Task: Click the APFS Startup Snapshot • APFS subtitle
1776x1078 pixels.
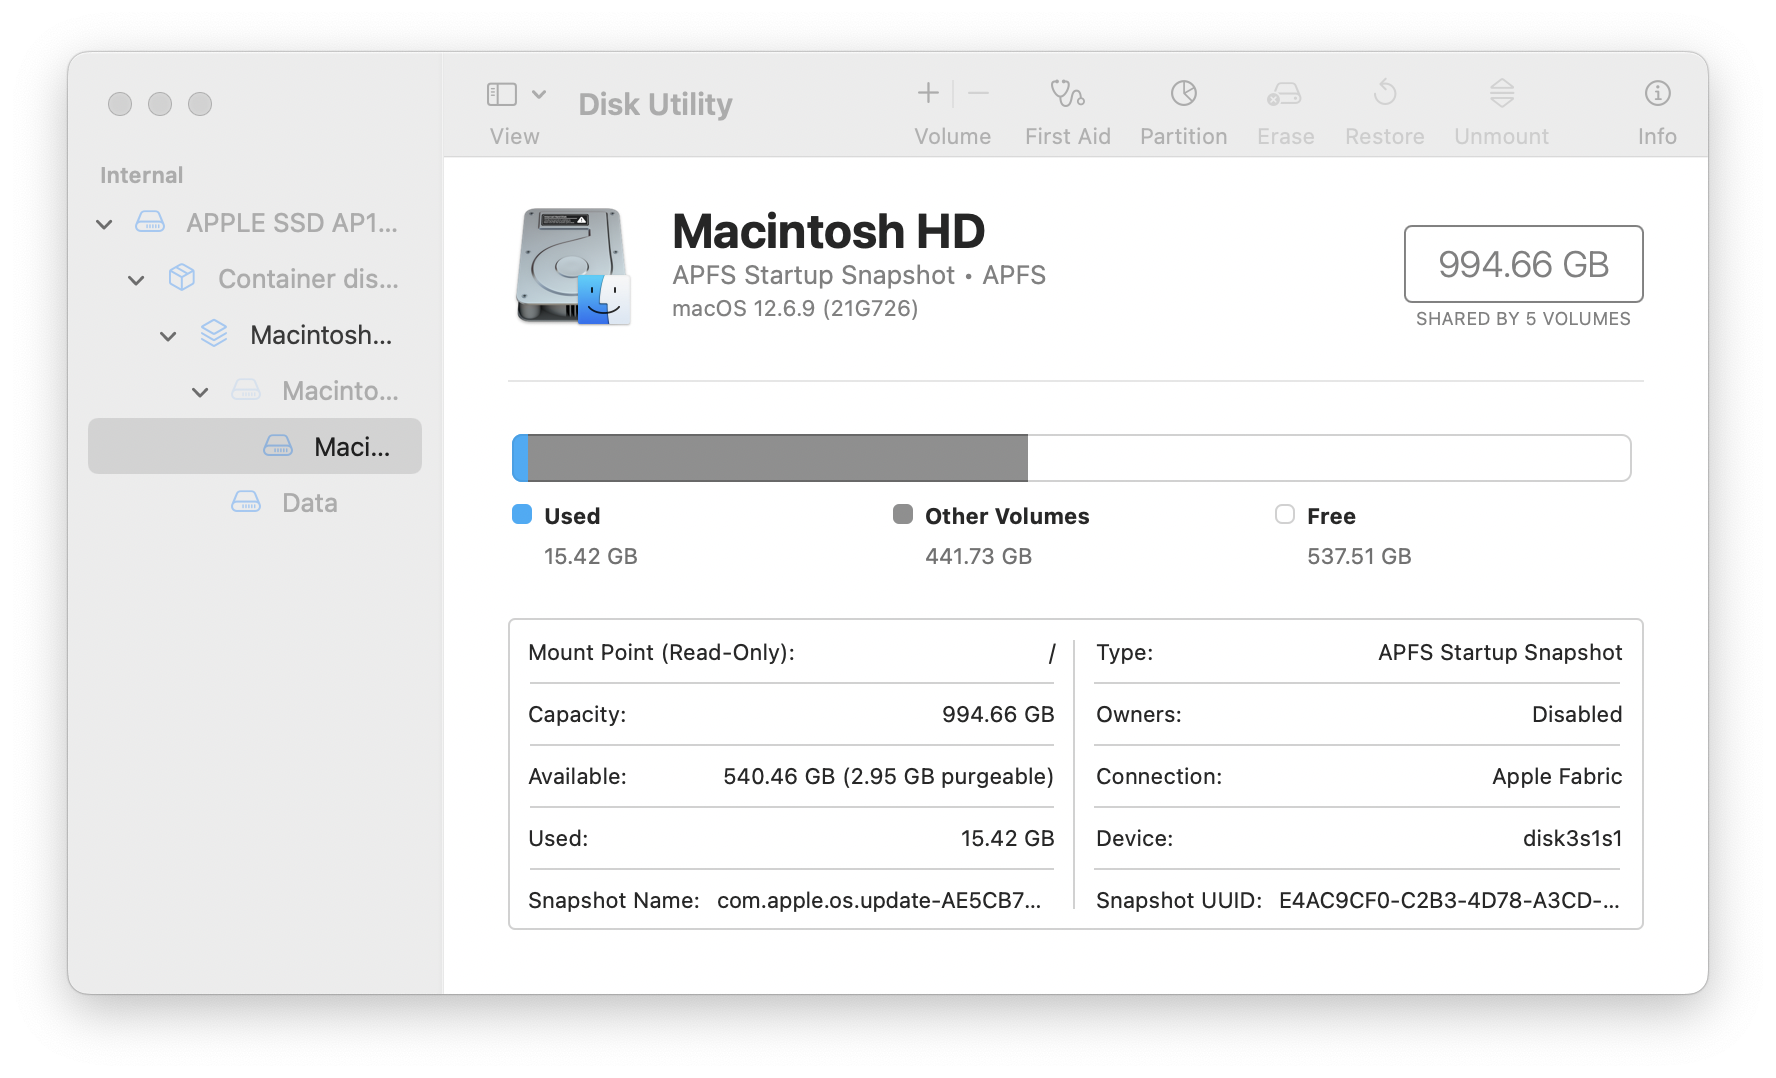Action: (859, 275)
